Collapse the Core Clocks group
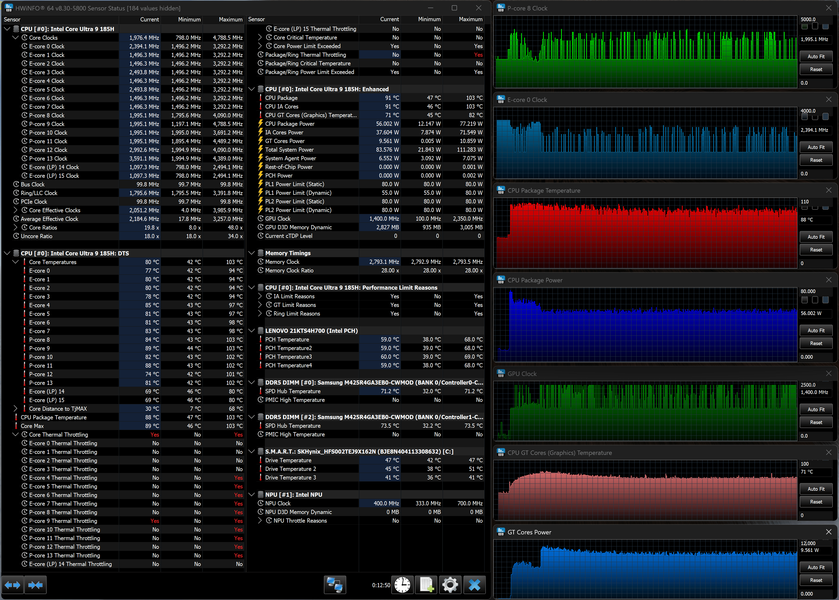839x600 pixels. point(16,37)
